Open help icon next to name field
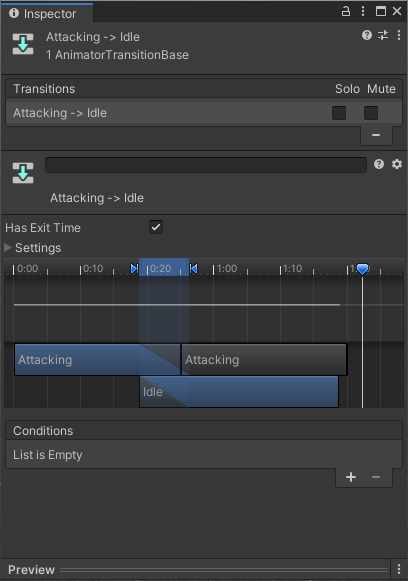Viewport: 408px width, 581px height. click(x=379, y=164)
